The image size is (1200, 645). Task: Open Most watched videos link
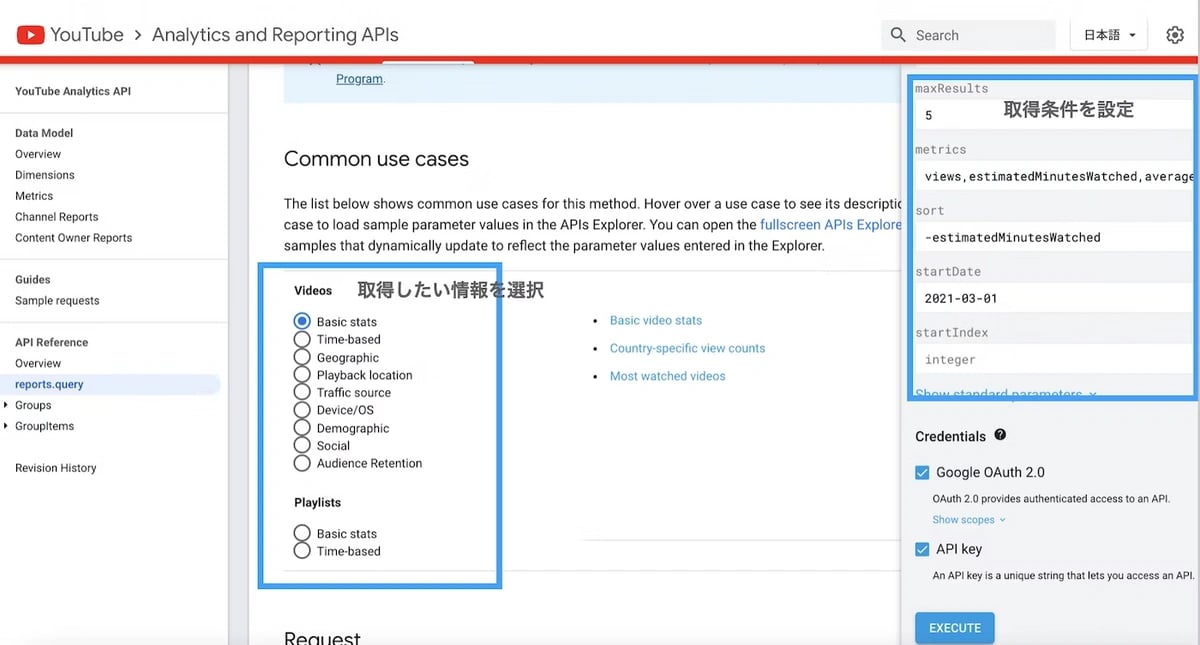pos(668,376)
